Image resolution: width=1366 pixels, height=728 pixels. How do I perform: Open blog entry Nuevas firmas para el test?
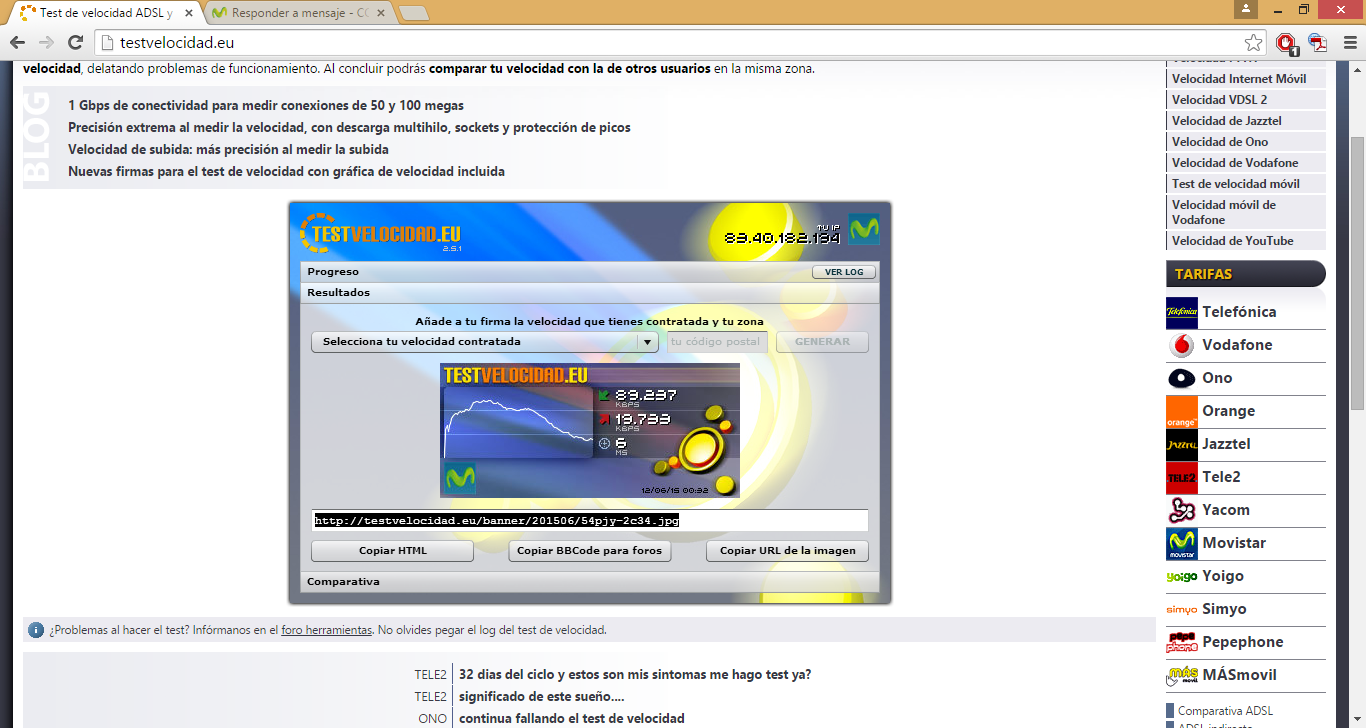click(286, 172)
